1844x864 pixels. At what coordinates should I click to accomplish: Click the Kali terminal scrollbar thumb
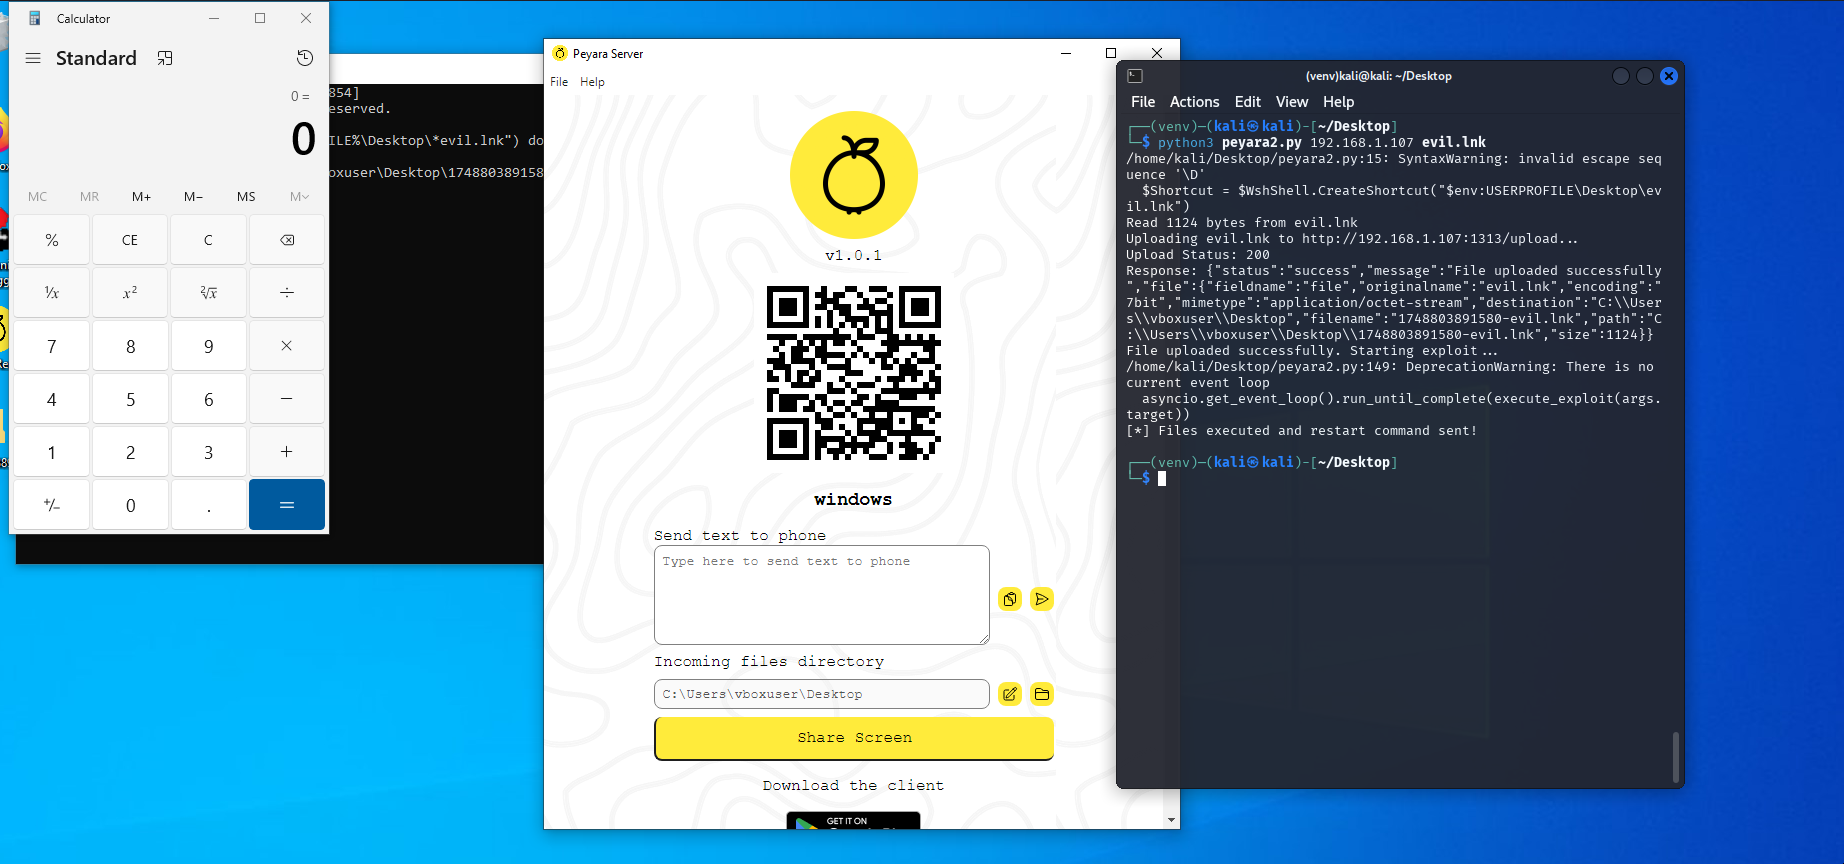(x=1676, y=757)
